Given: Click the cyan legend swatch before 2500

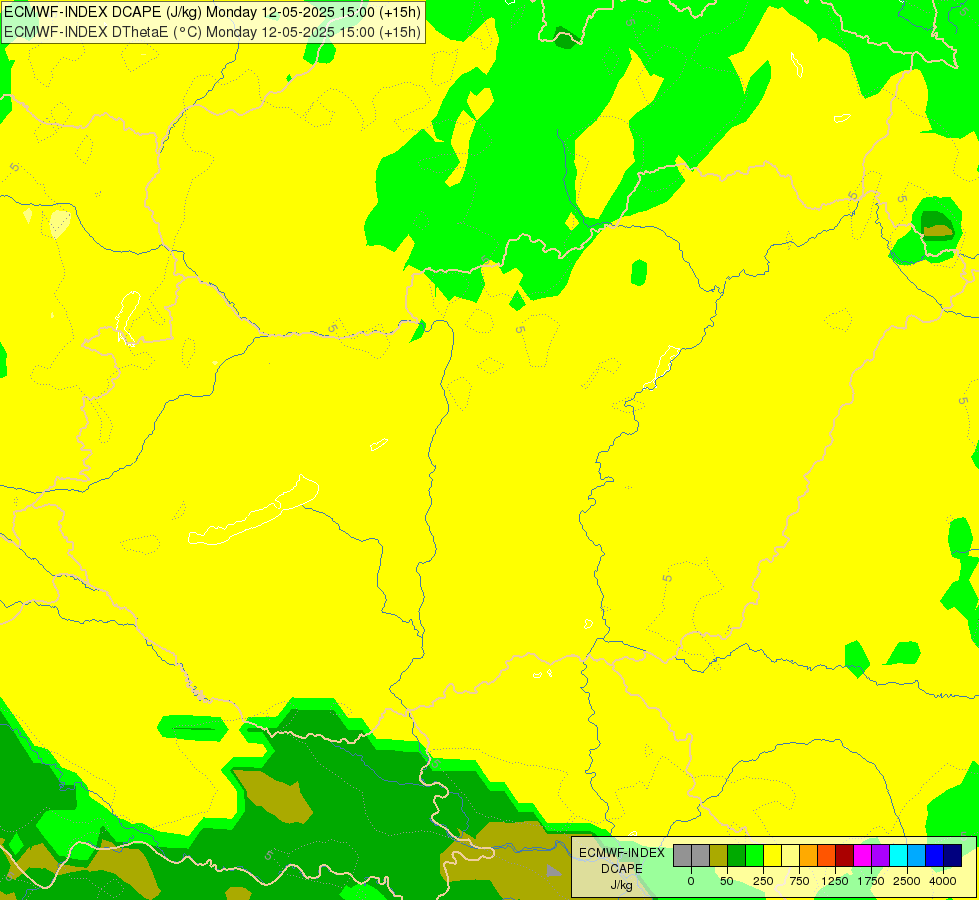Looking at the screenshot, I should click(898, 856).
